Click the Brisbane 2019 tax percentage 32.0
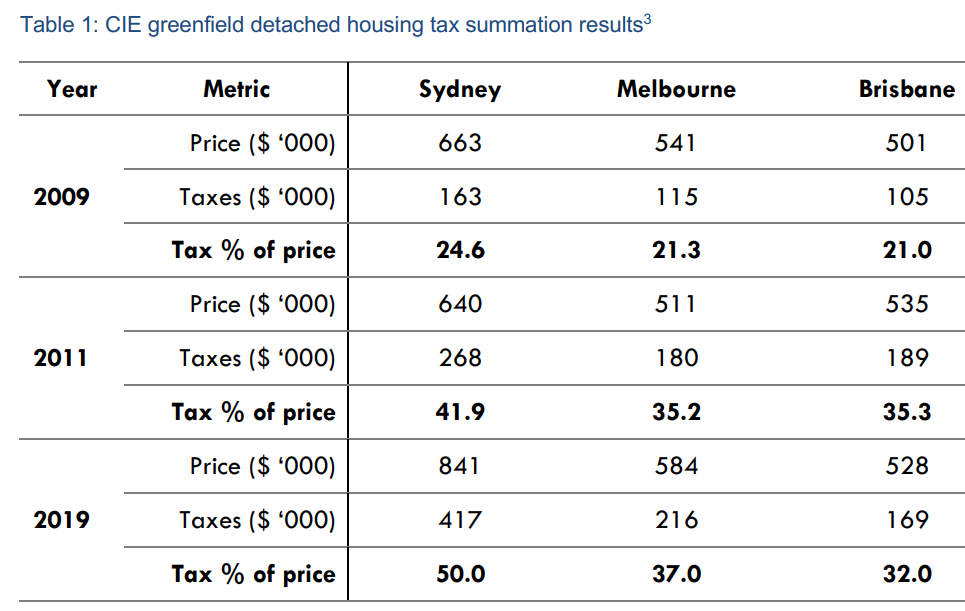The image size is (965, 611). tap(907, 574)
